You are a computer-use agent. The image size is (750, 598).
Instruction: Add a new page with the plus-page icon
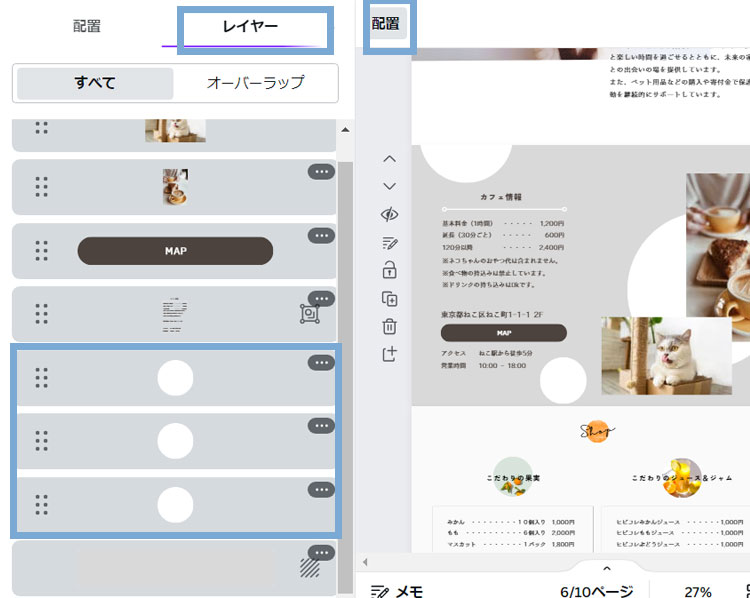[389, 354]
